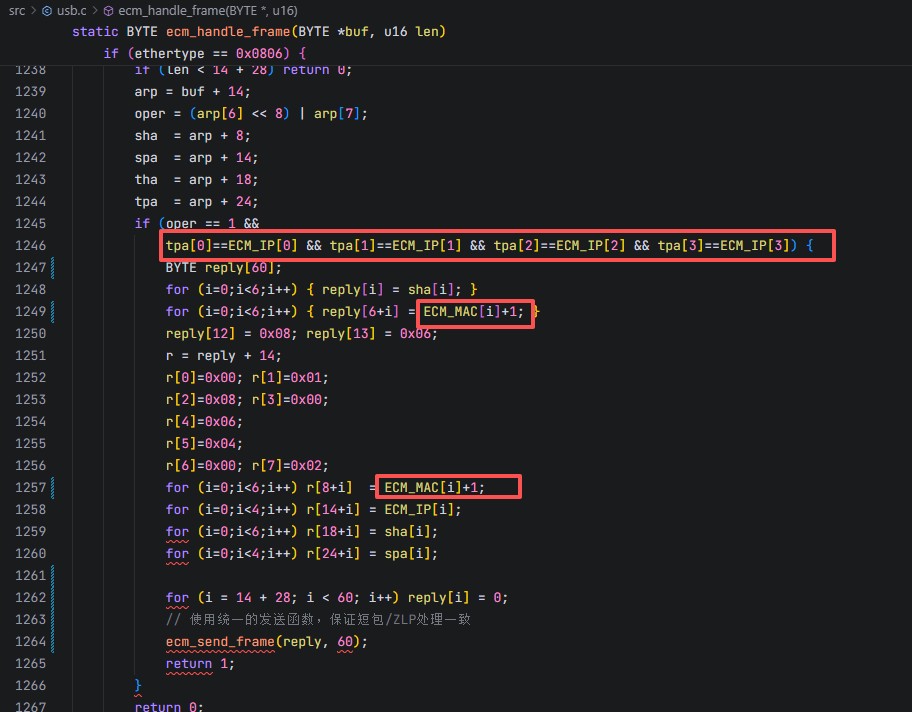
Task: Click the Chinese comment about ZLP handling
Action: [318, 620]
